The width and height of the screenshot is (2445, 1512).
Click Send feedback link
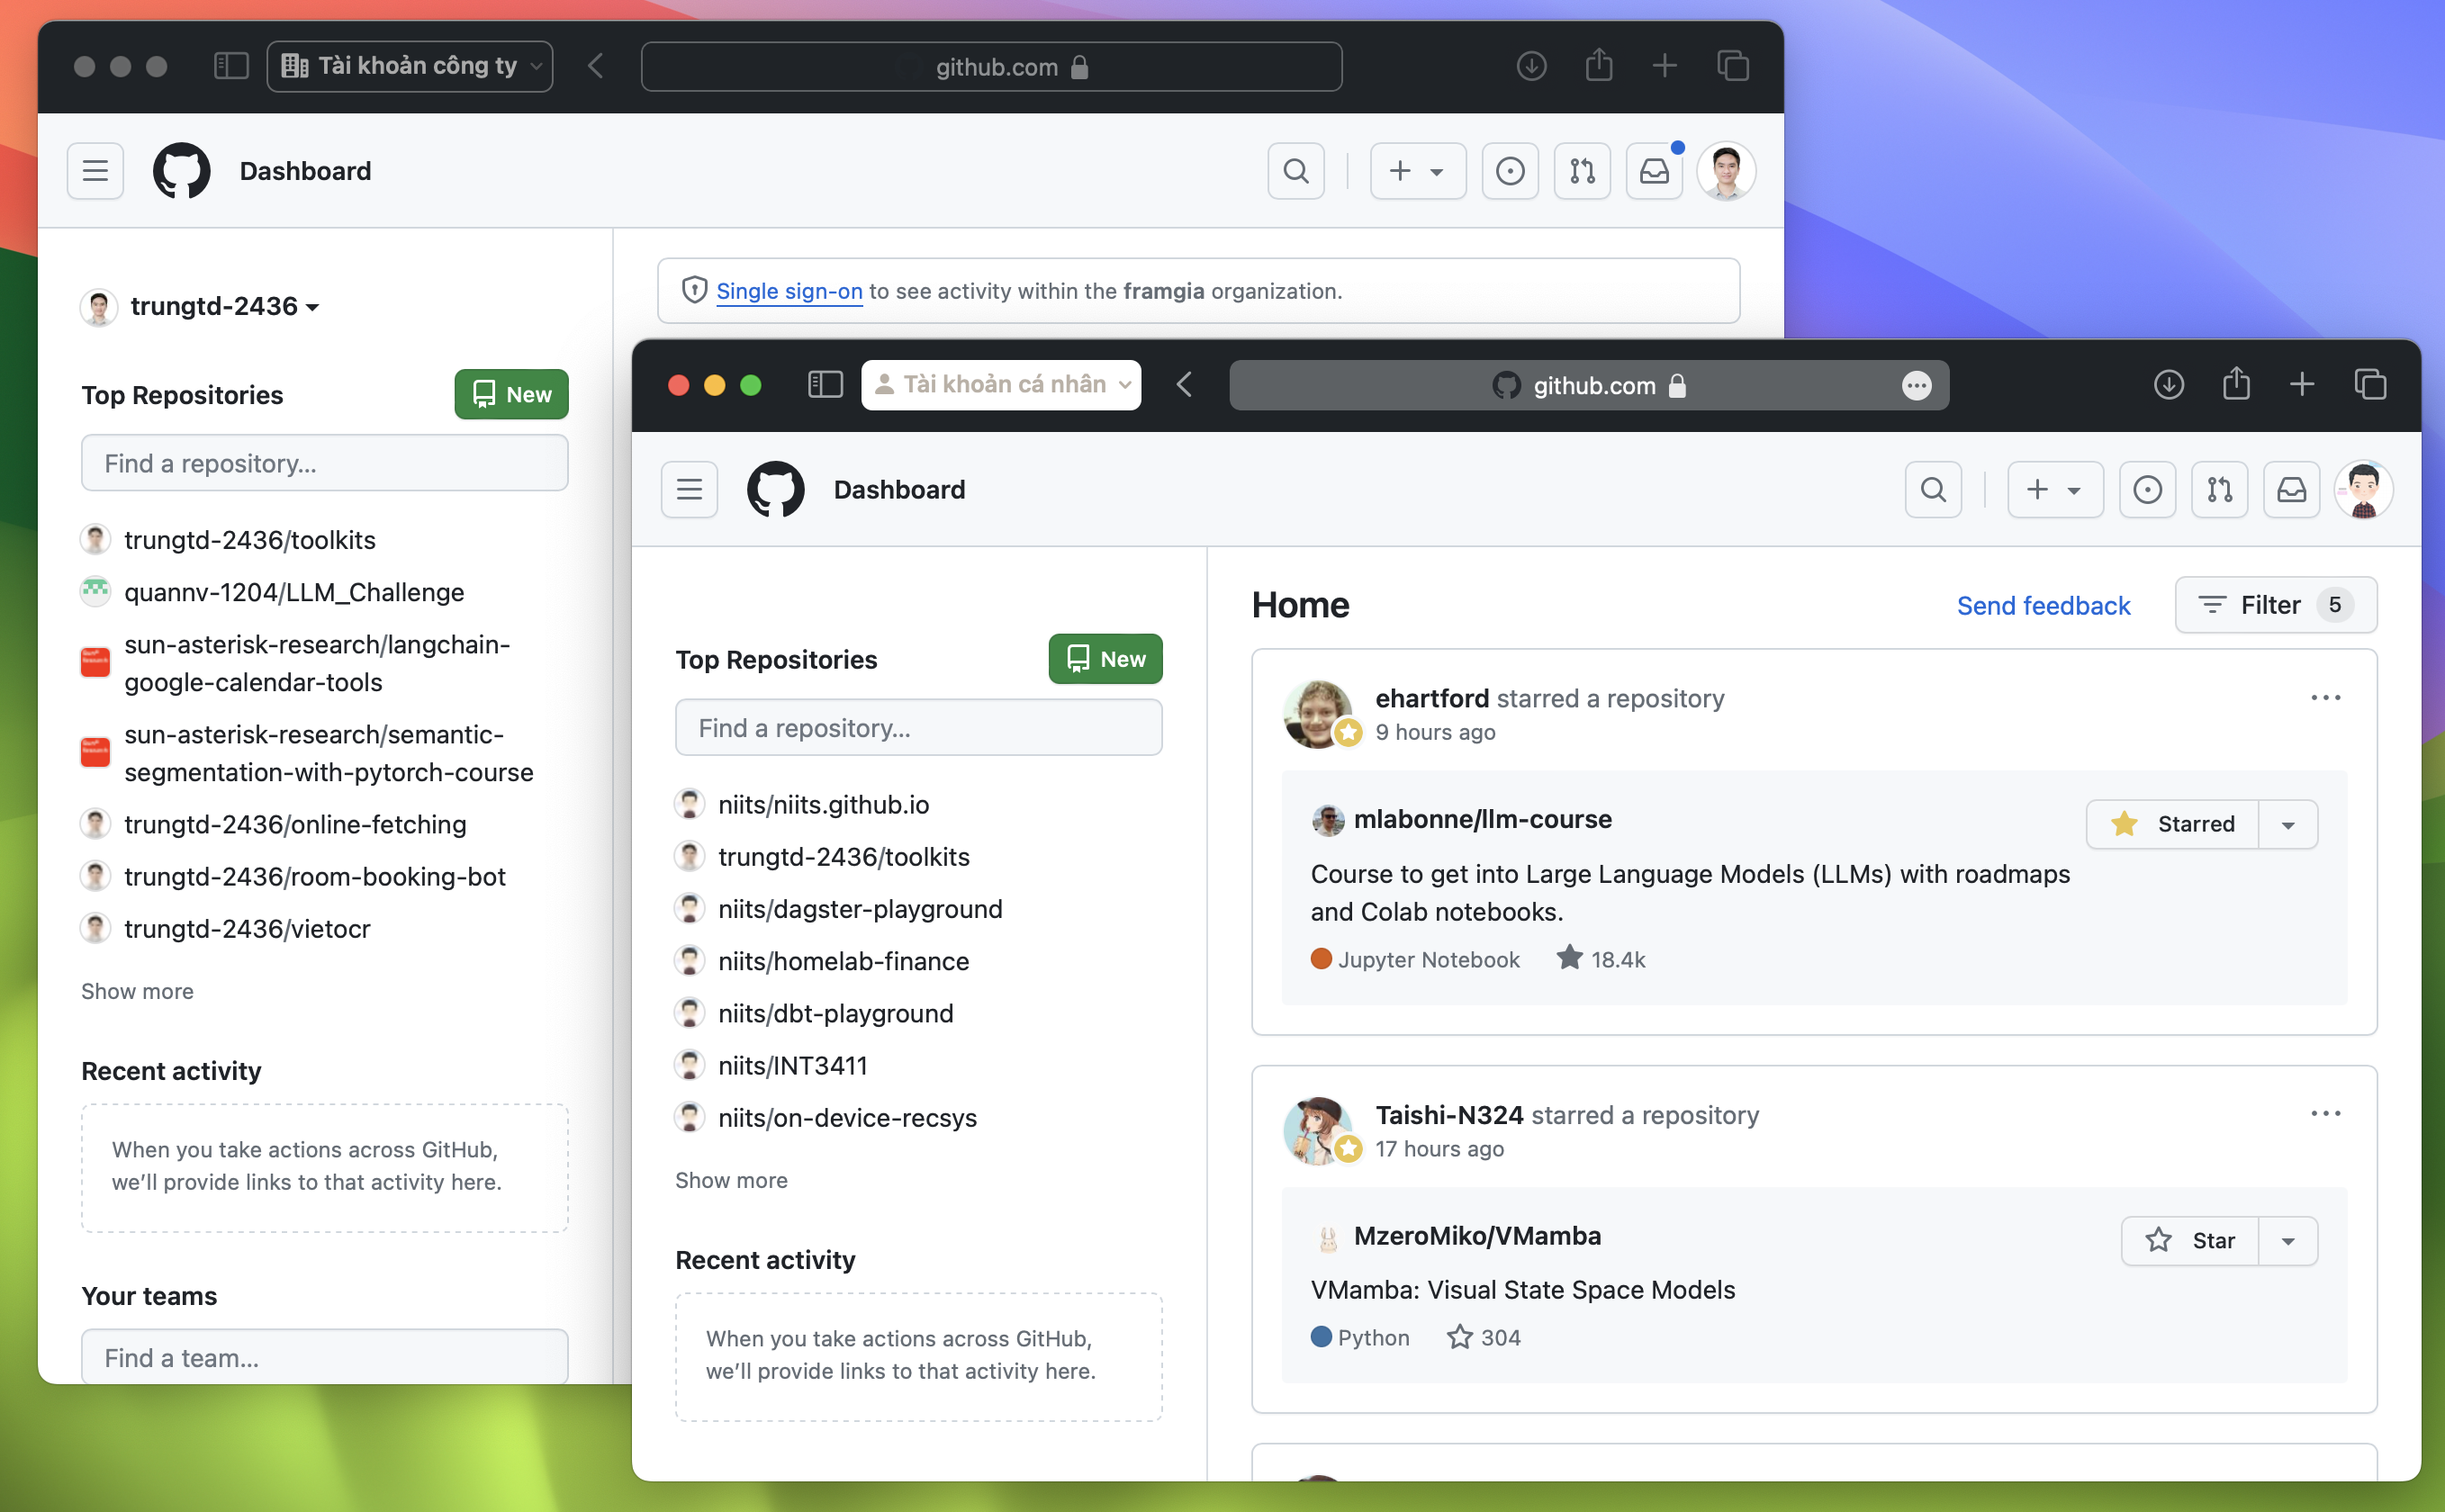(2044, 604)
